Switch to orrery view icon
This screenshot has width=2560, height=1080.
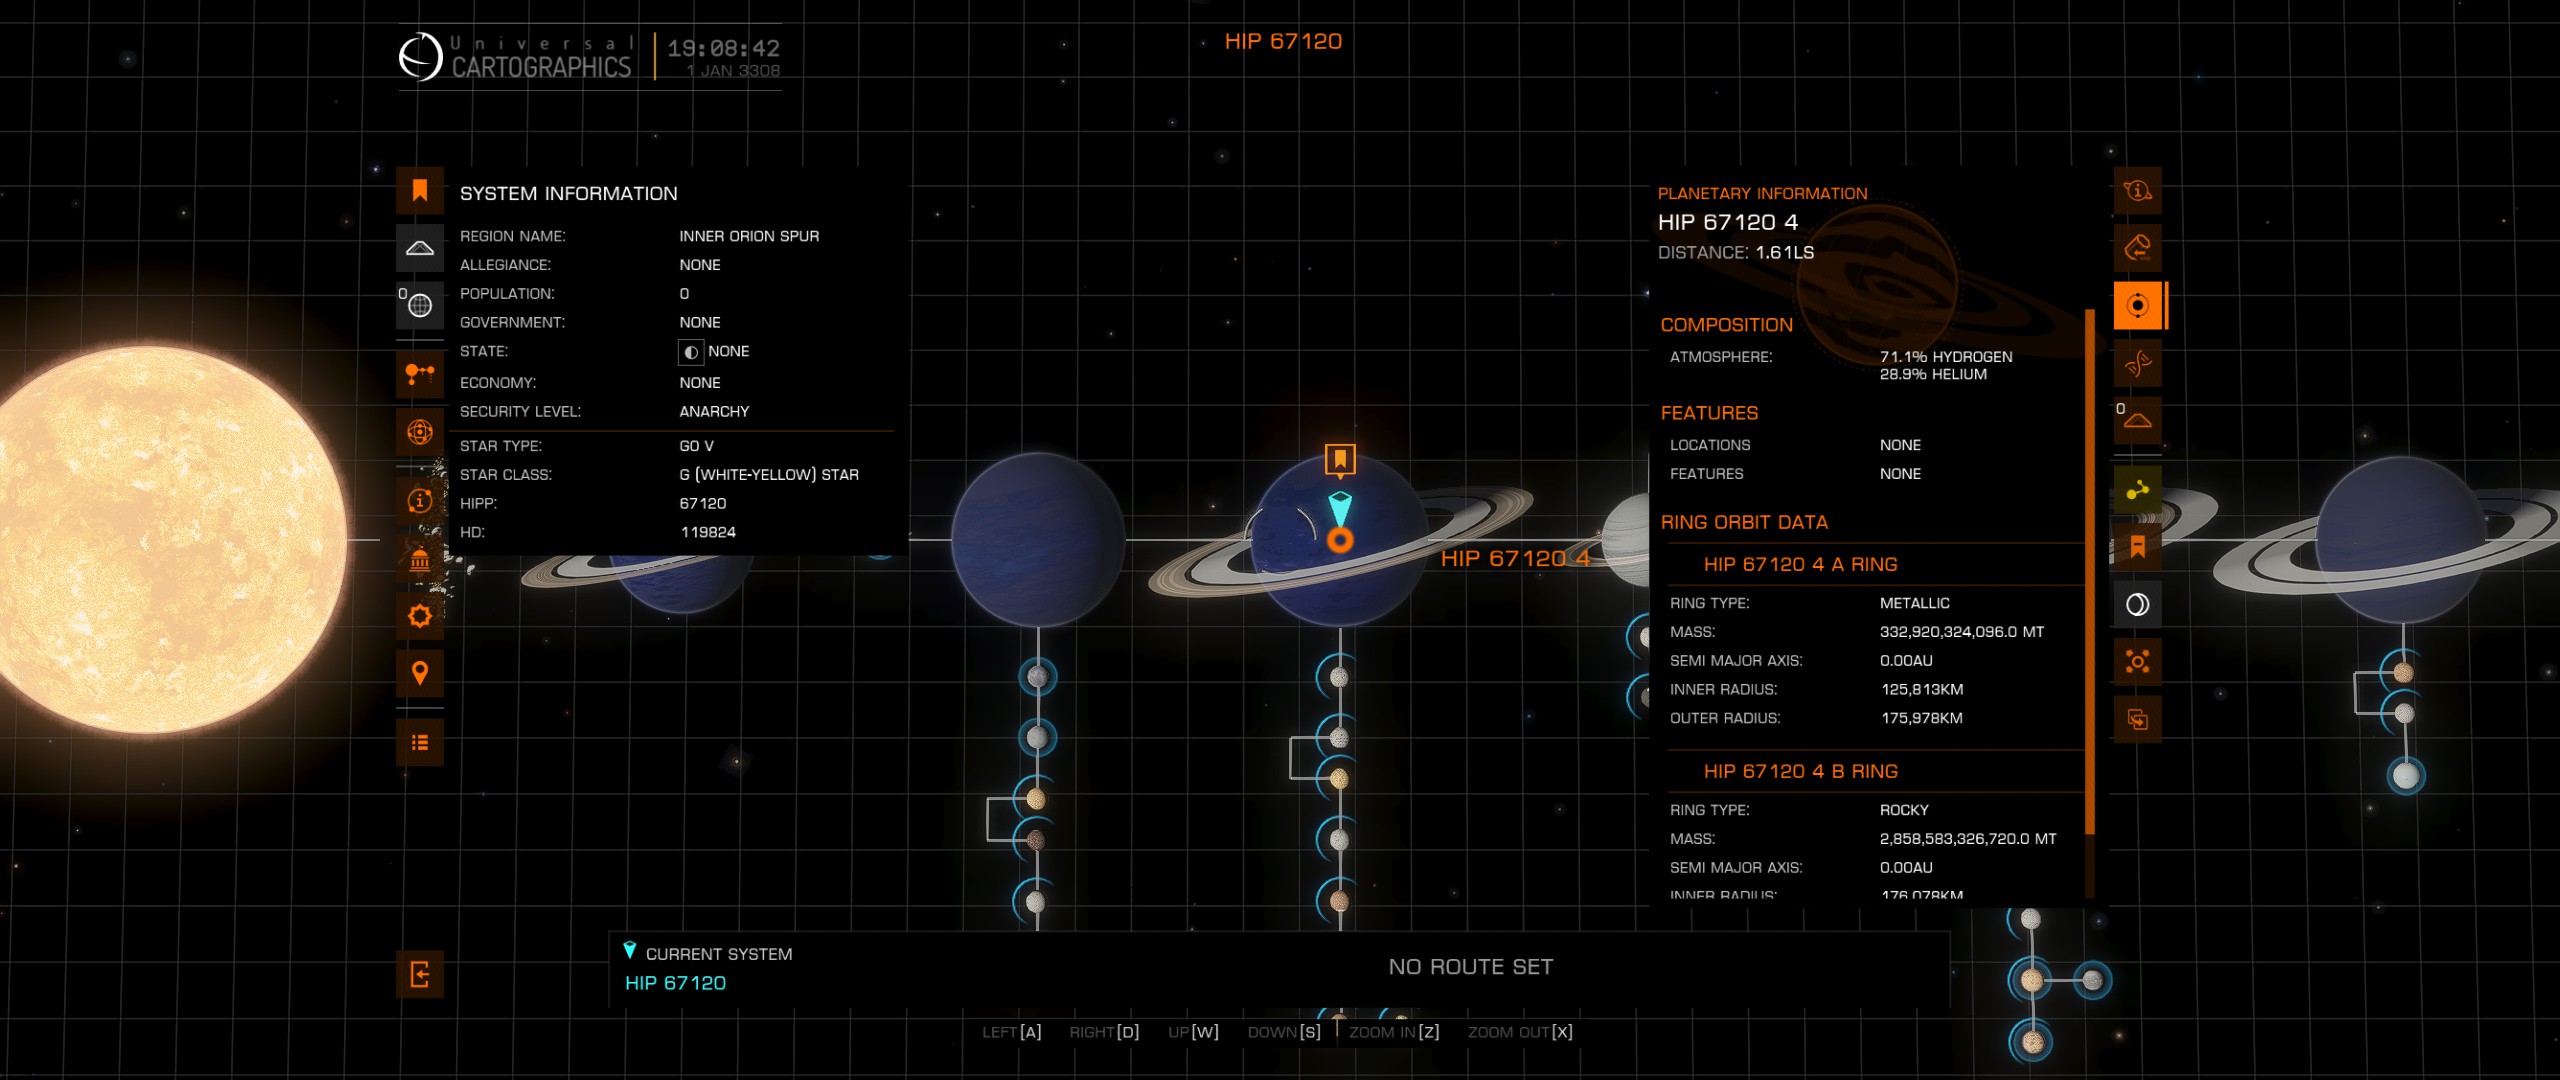tap(420, 432)
